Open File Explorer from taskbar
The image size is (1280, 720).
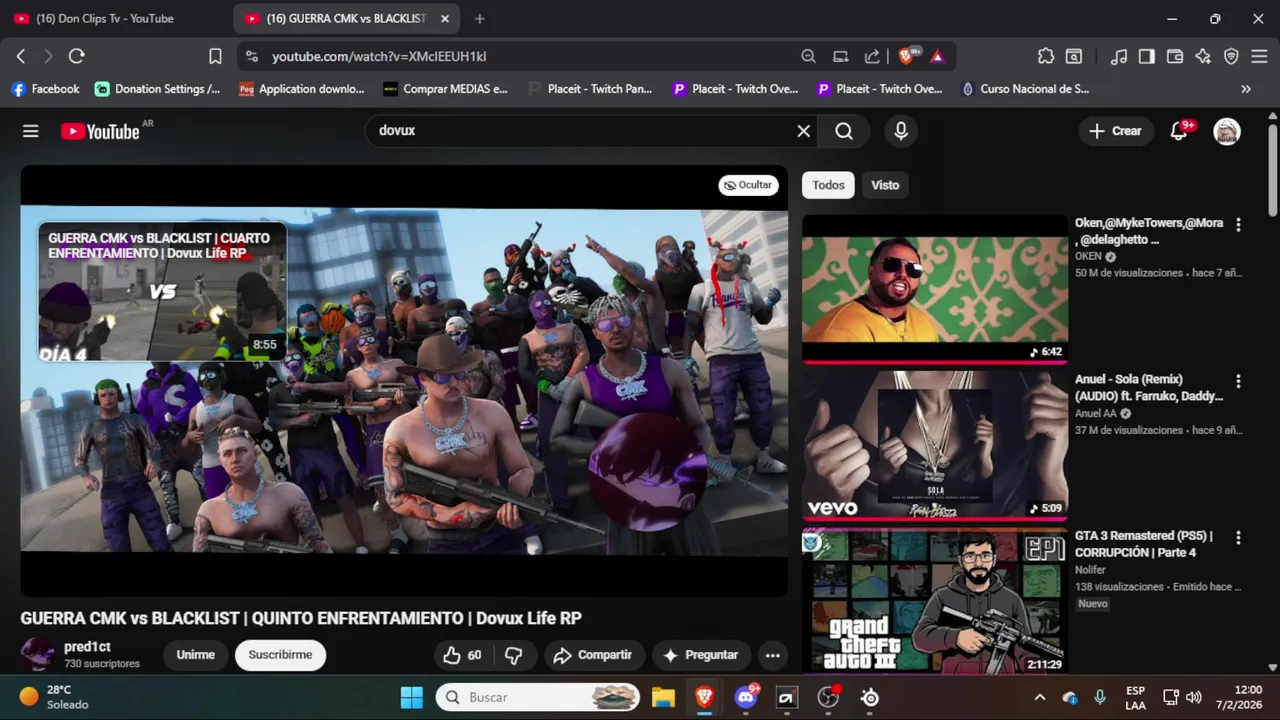coord(663,697)
